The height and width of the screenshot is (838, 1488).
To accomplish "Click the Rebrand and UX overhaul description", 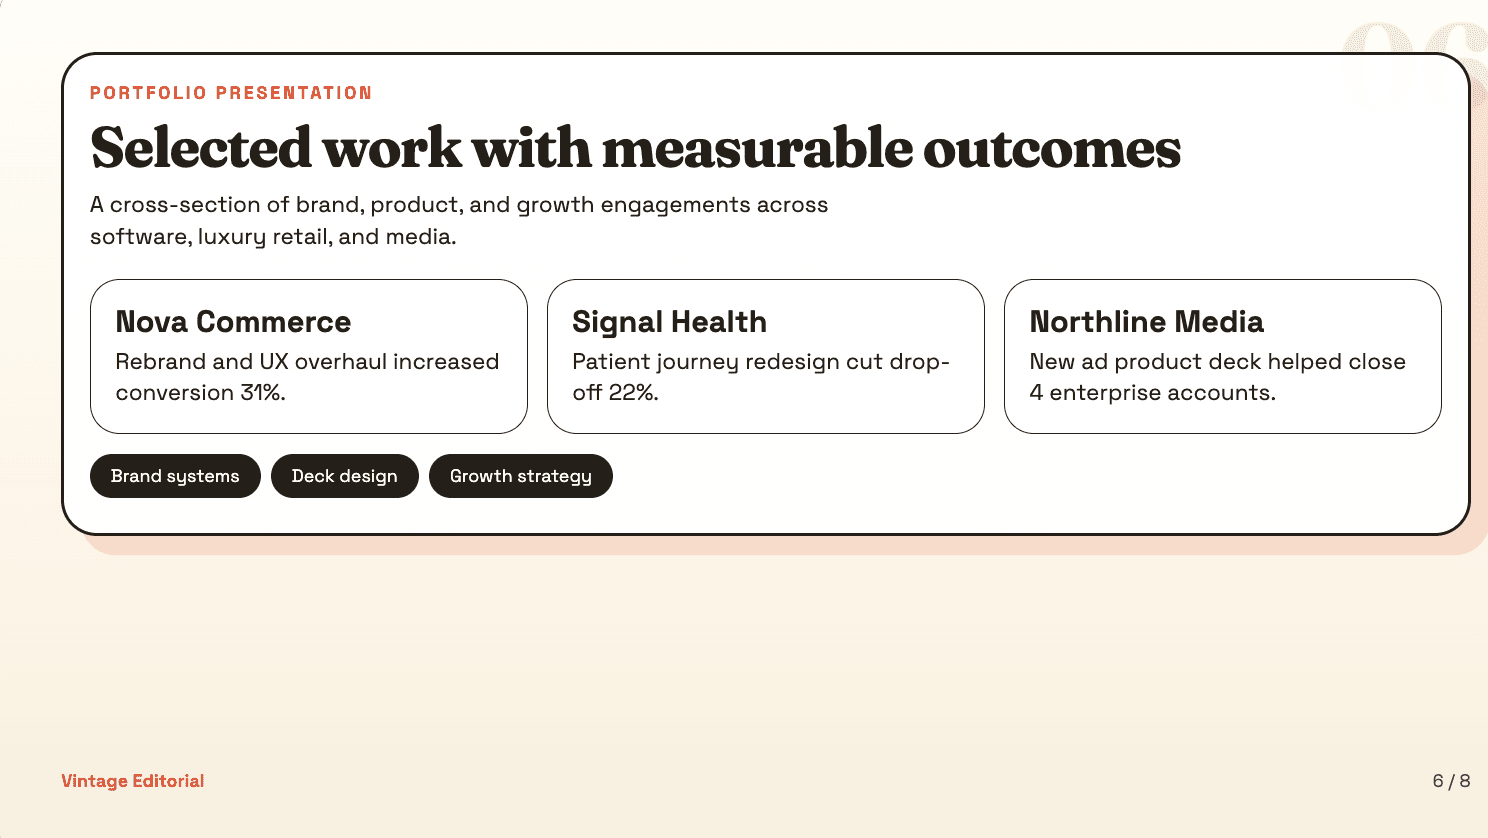I will 307,377.
